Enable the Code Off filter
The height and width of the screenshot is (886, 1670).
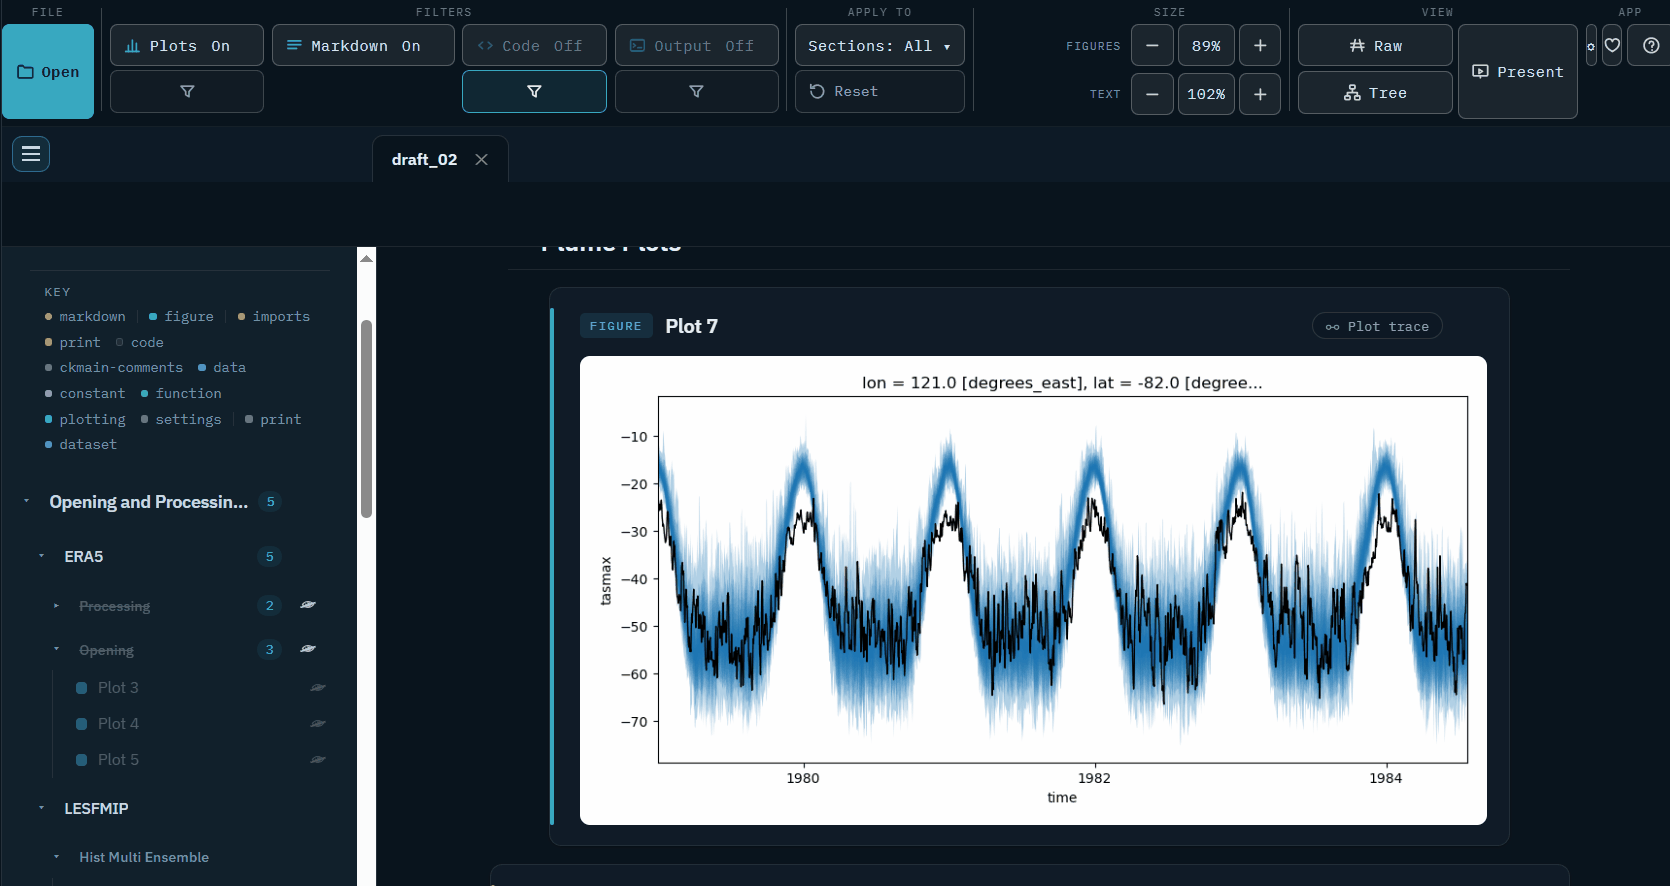(534, 46)
